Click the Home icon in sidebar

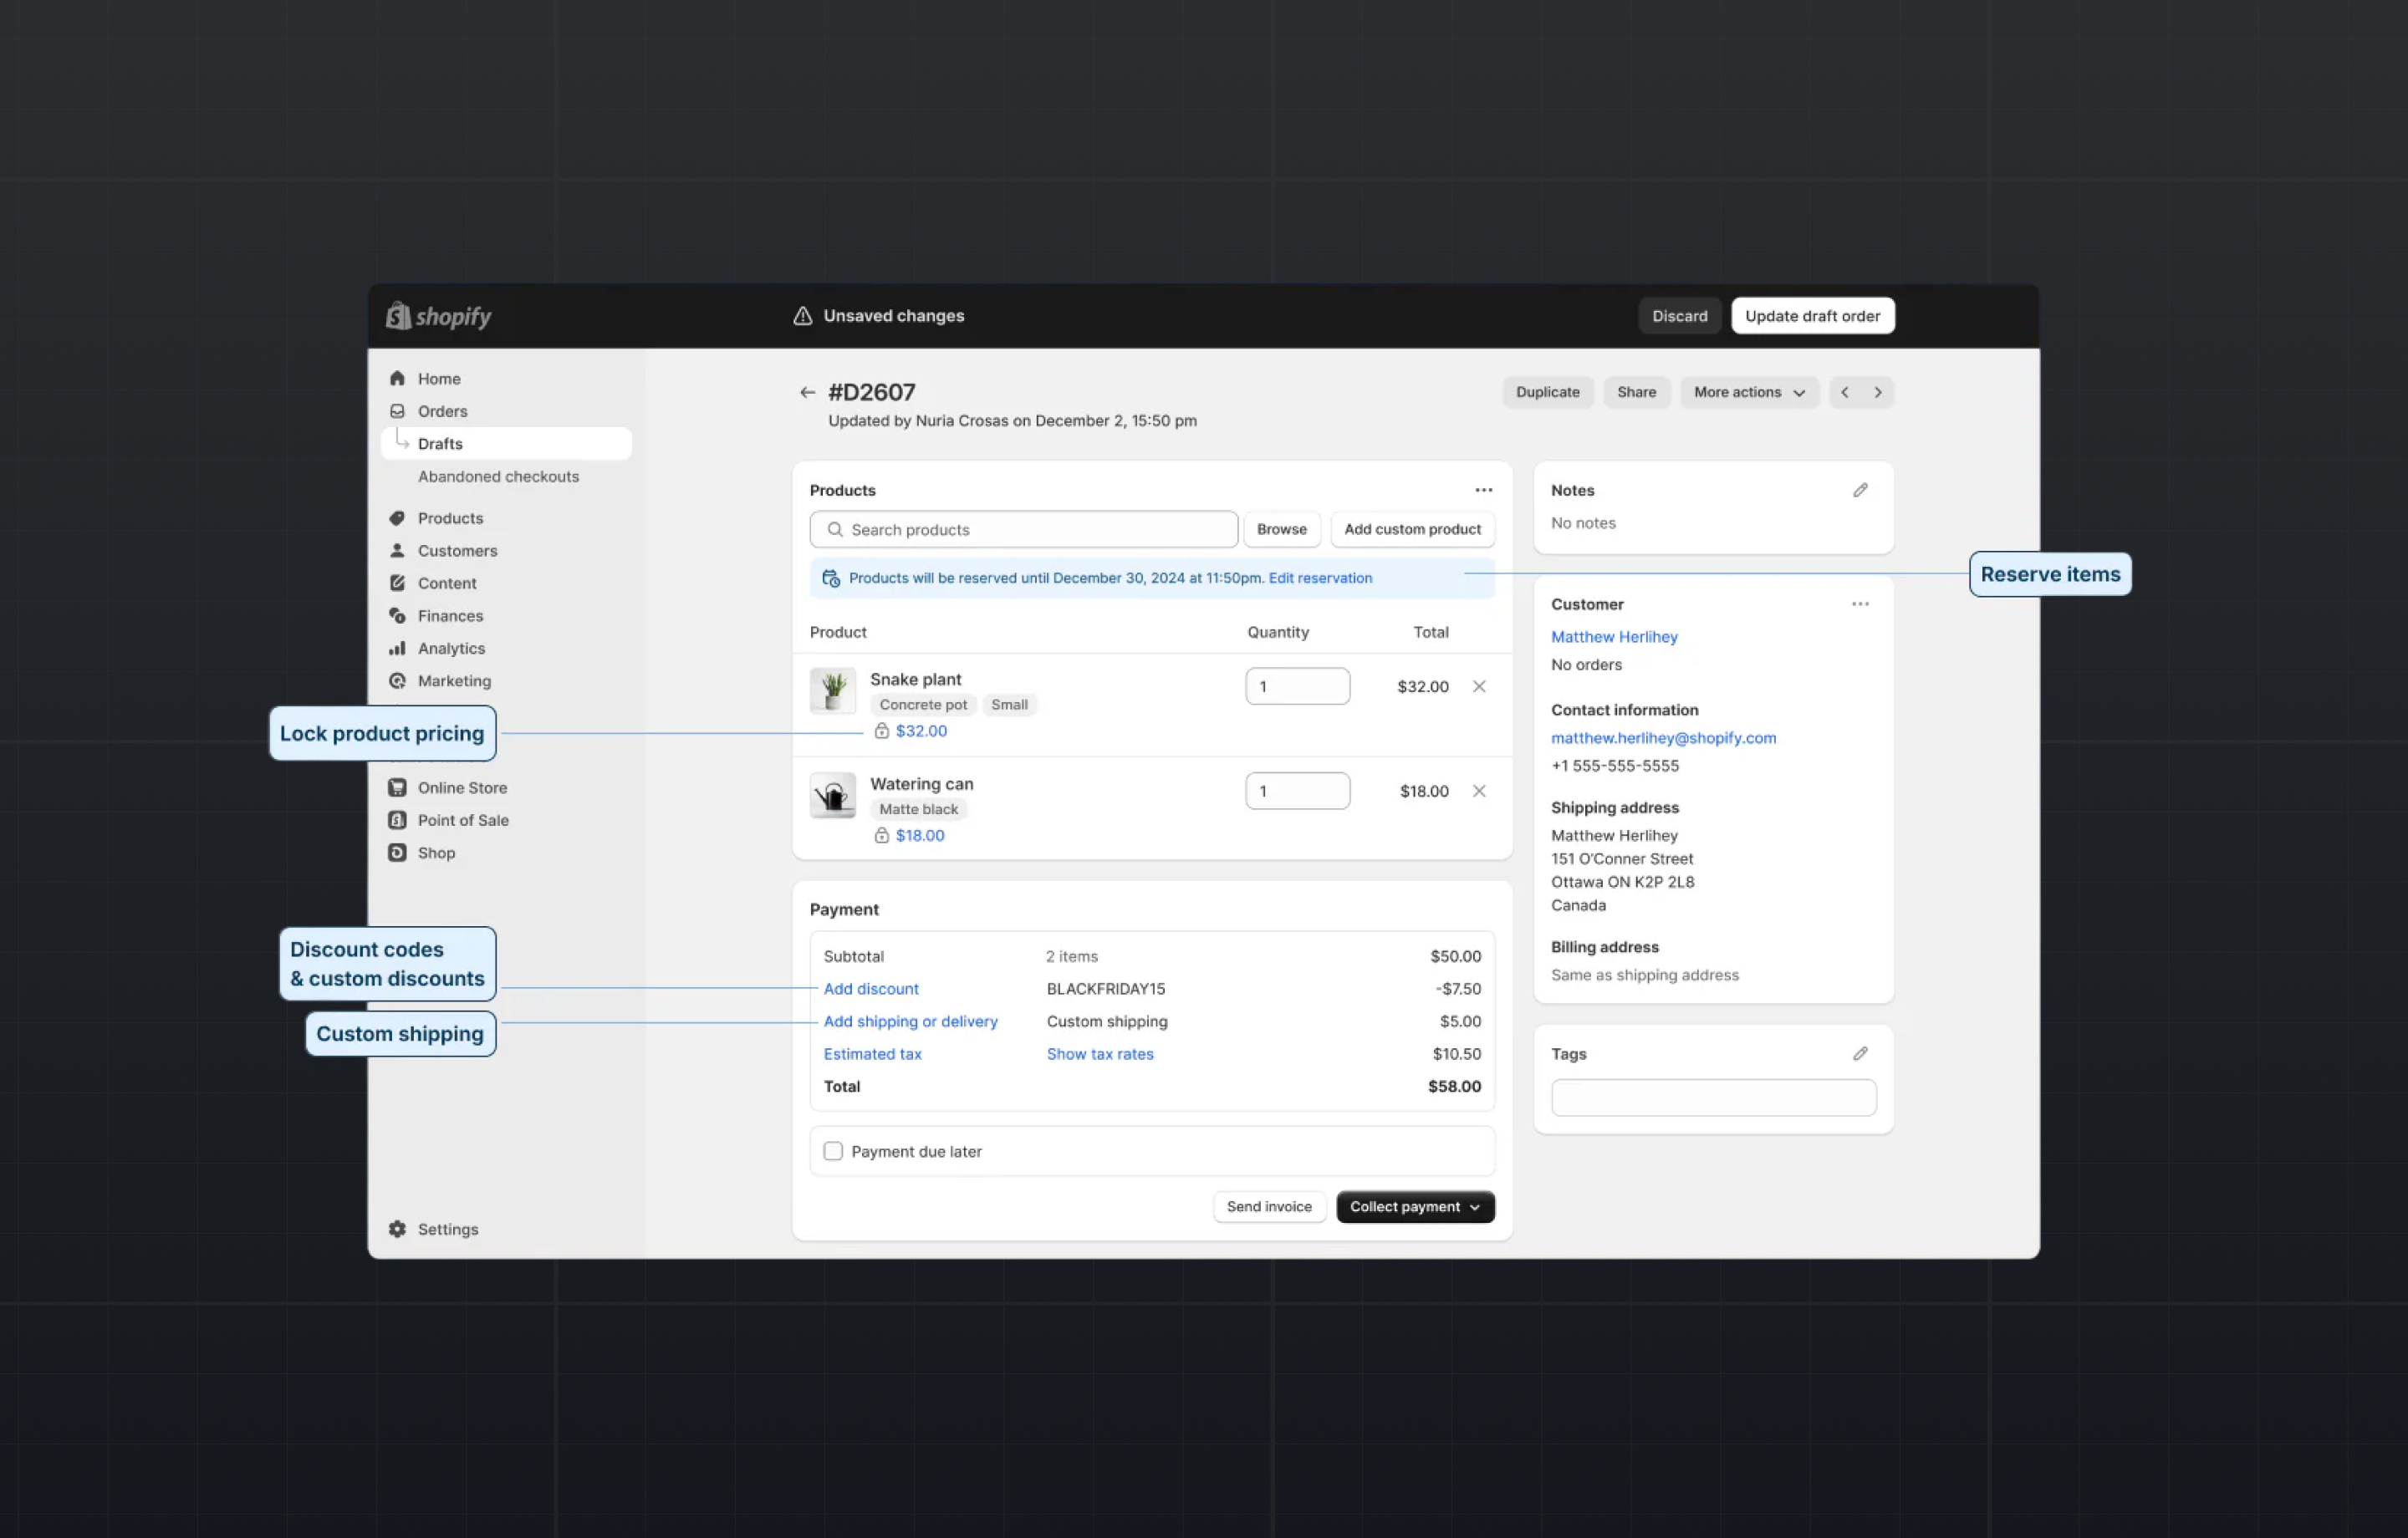click(x=397, y=378)
